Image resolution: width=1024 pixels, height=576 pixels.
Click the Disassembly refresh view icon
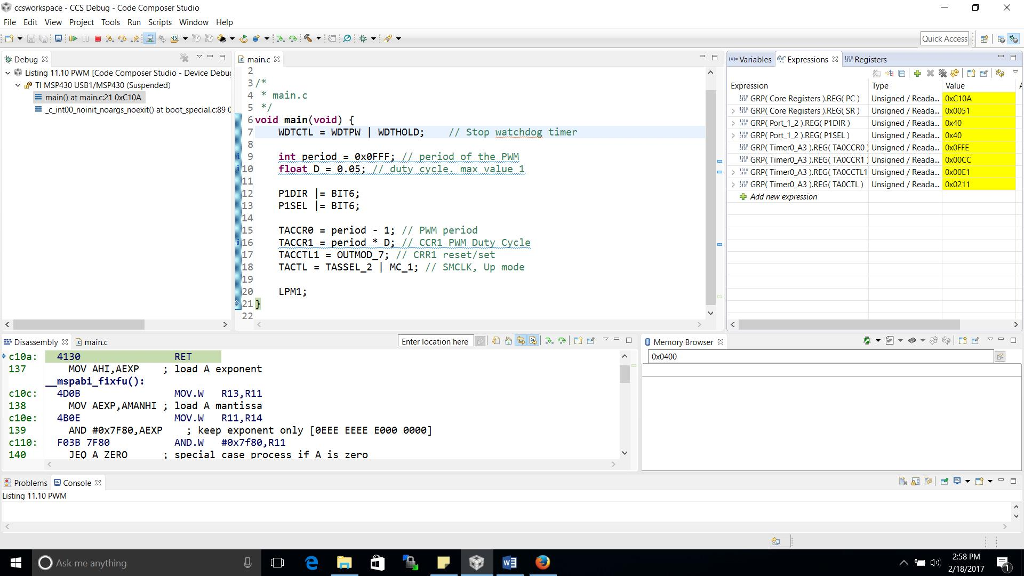point(496,341)
